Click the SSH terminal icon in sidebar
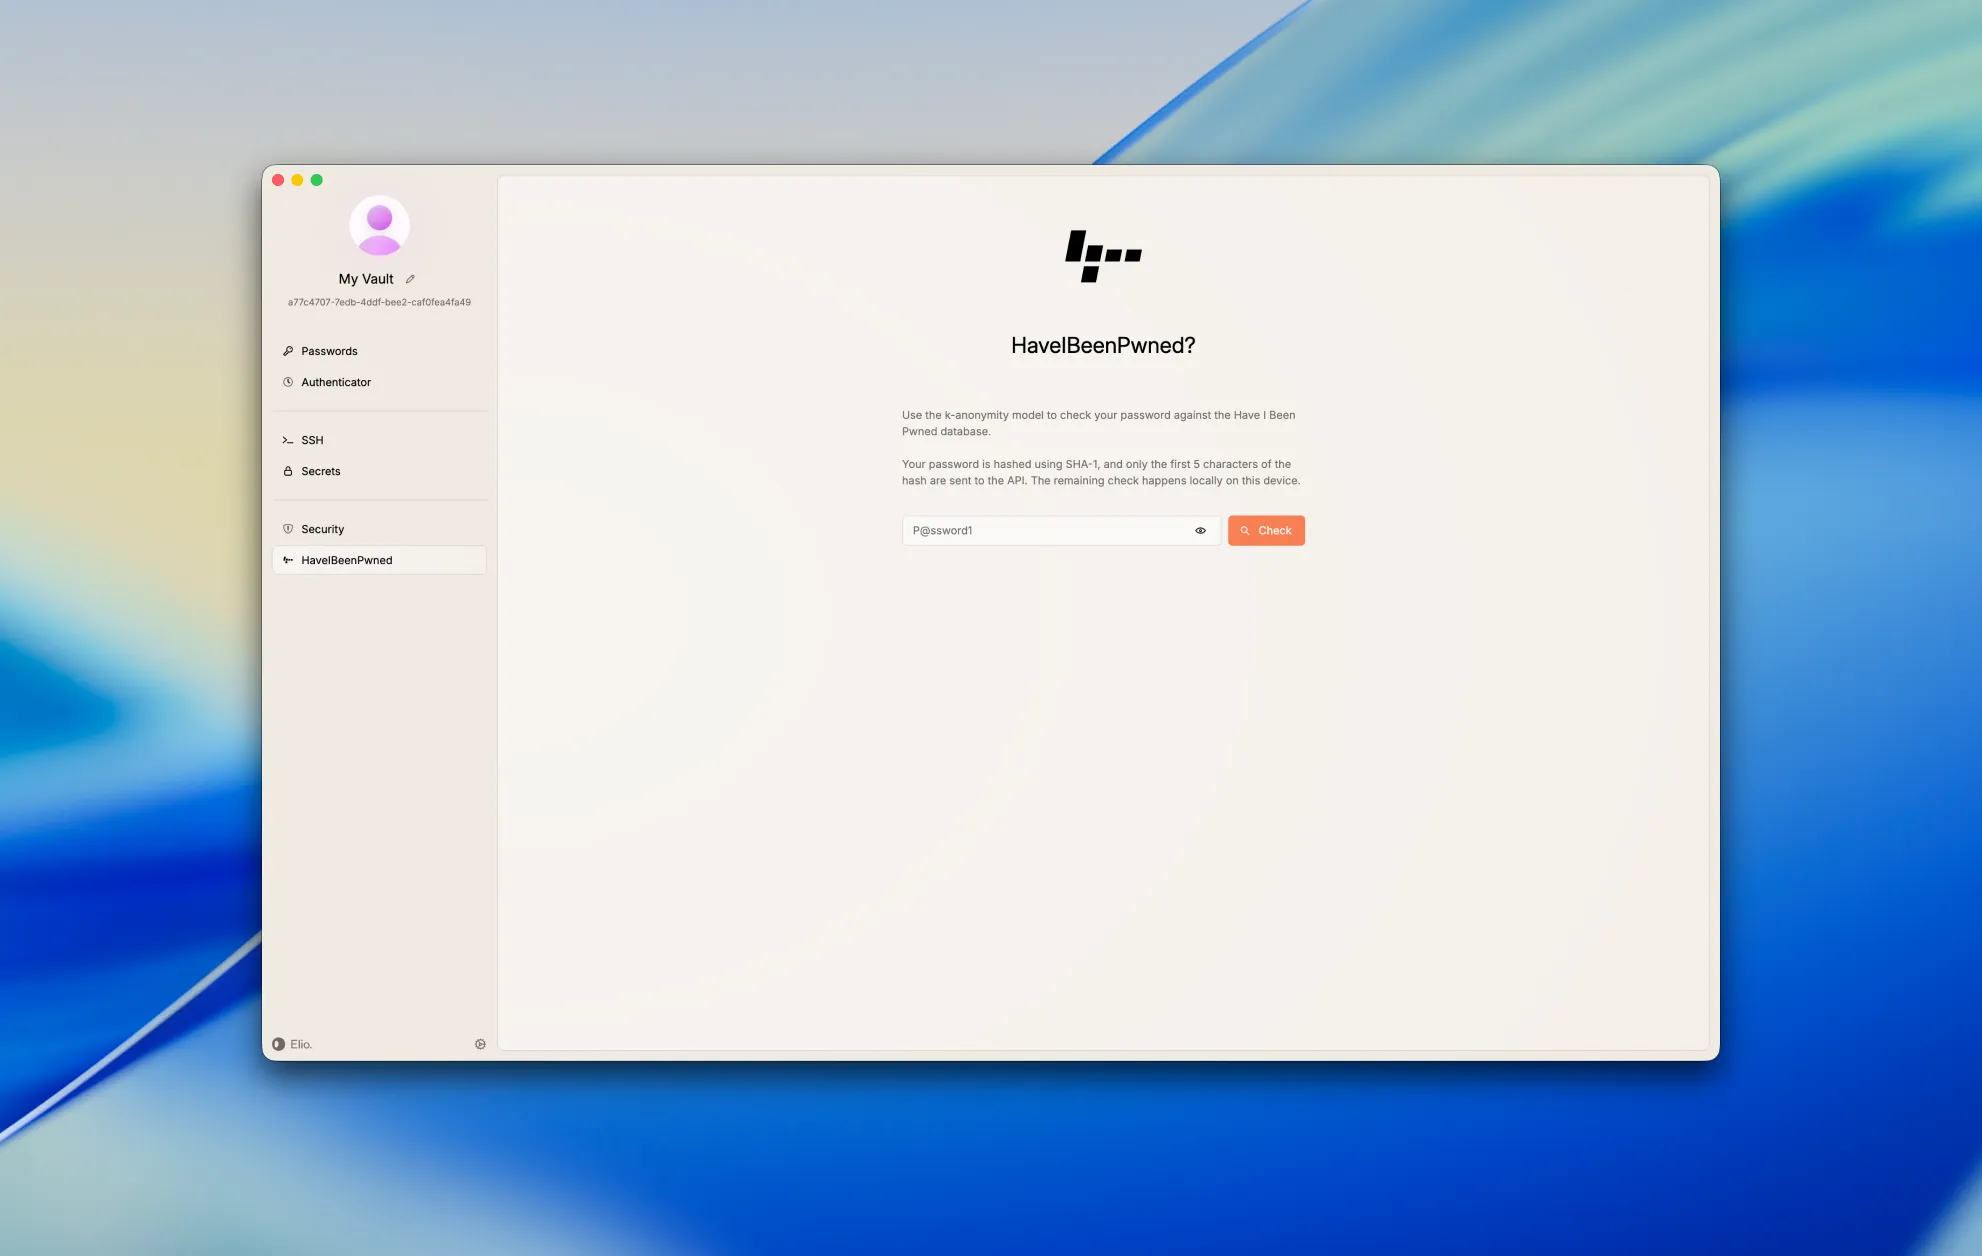 pos(287,440)
